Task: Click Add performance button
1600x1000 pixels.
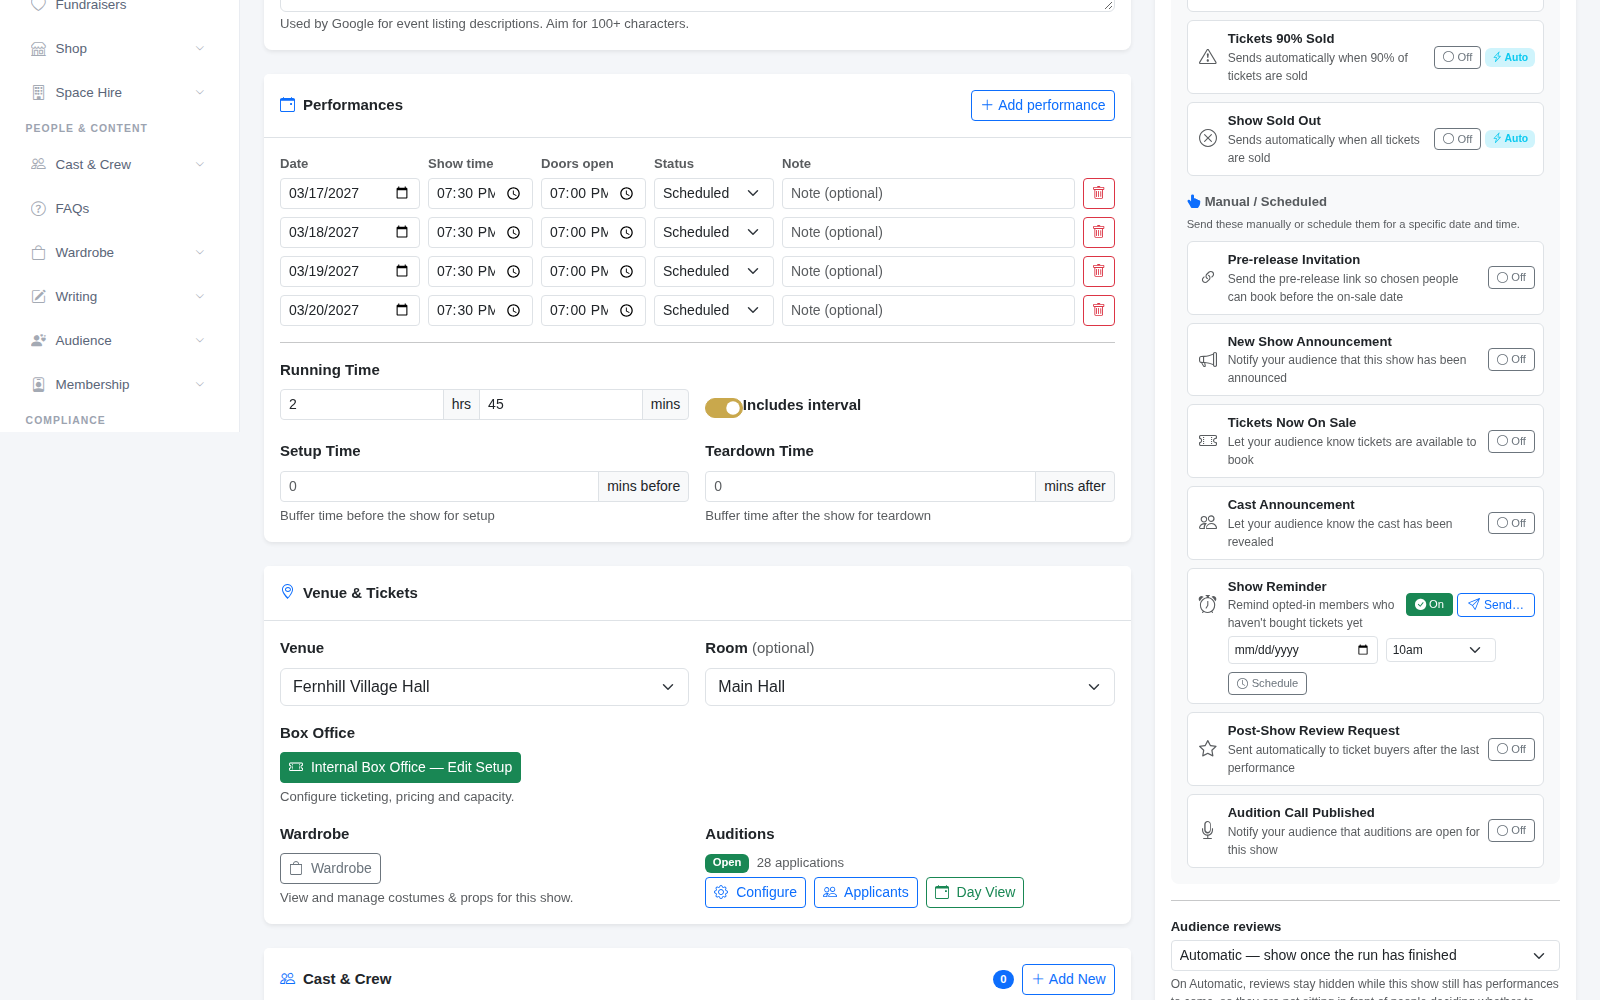Action: pyautogui.click(x=1042, y=105)
